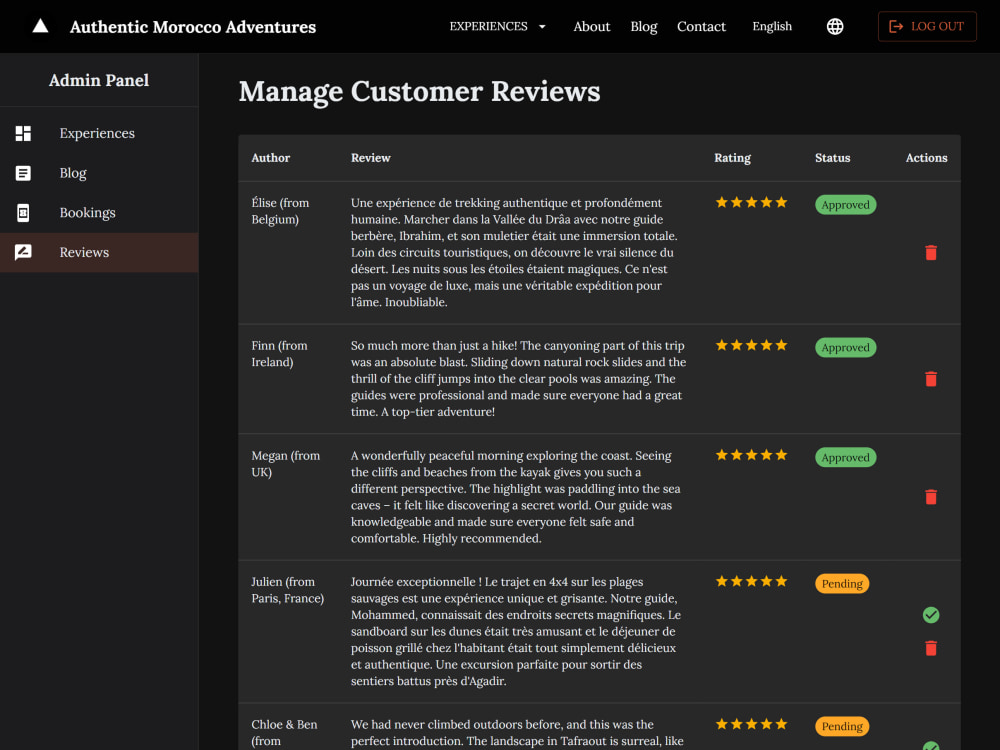Select author Finn (from Ireland)
Screen dimensions: 1000x750
[279, 354]
